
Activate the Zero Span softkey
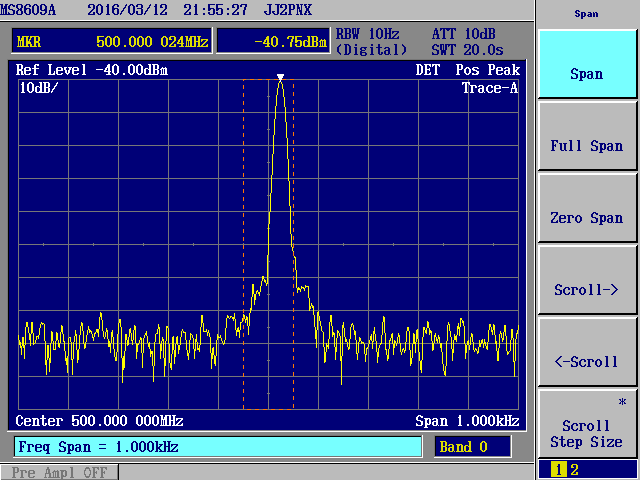click(x=587, y=208)
